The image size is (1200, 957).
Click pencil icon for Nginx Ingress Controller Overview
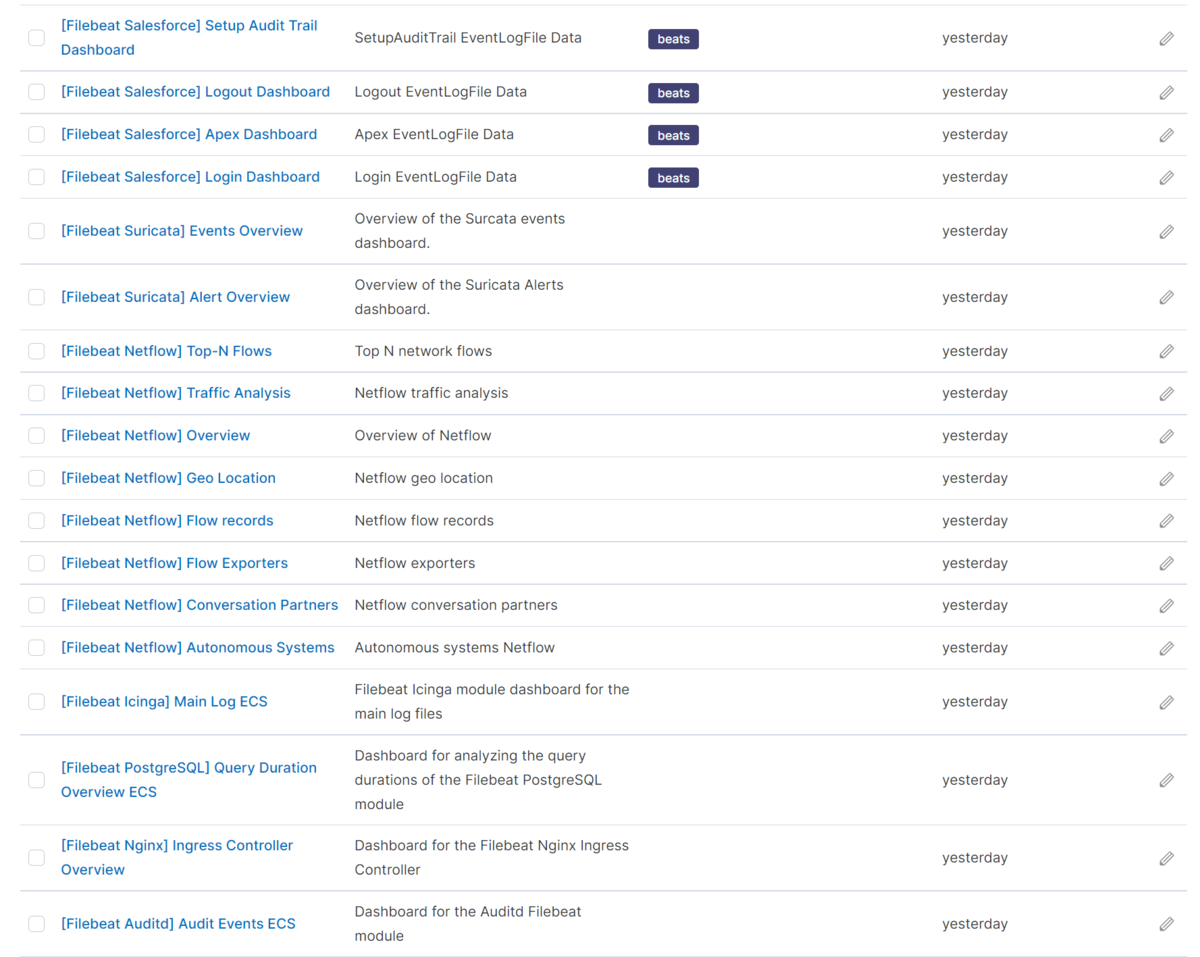pos(1166,858)
